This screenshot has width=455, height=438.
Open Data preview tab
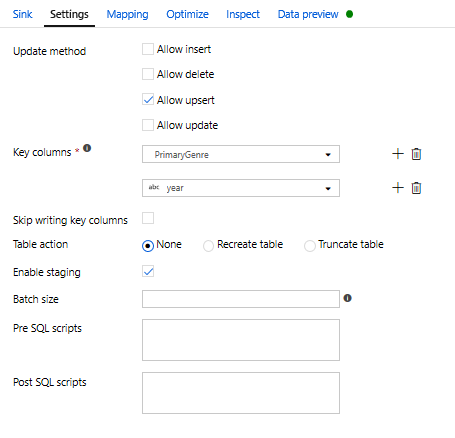pos(308,14)
